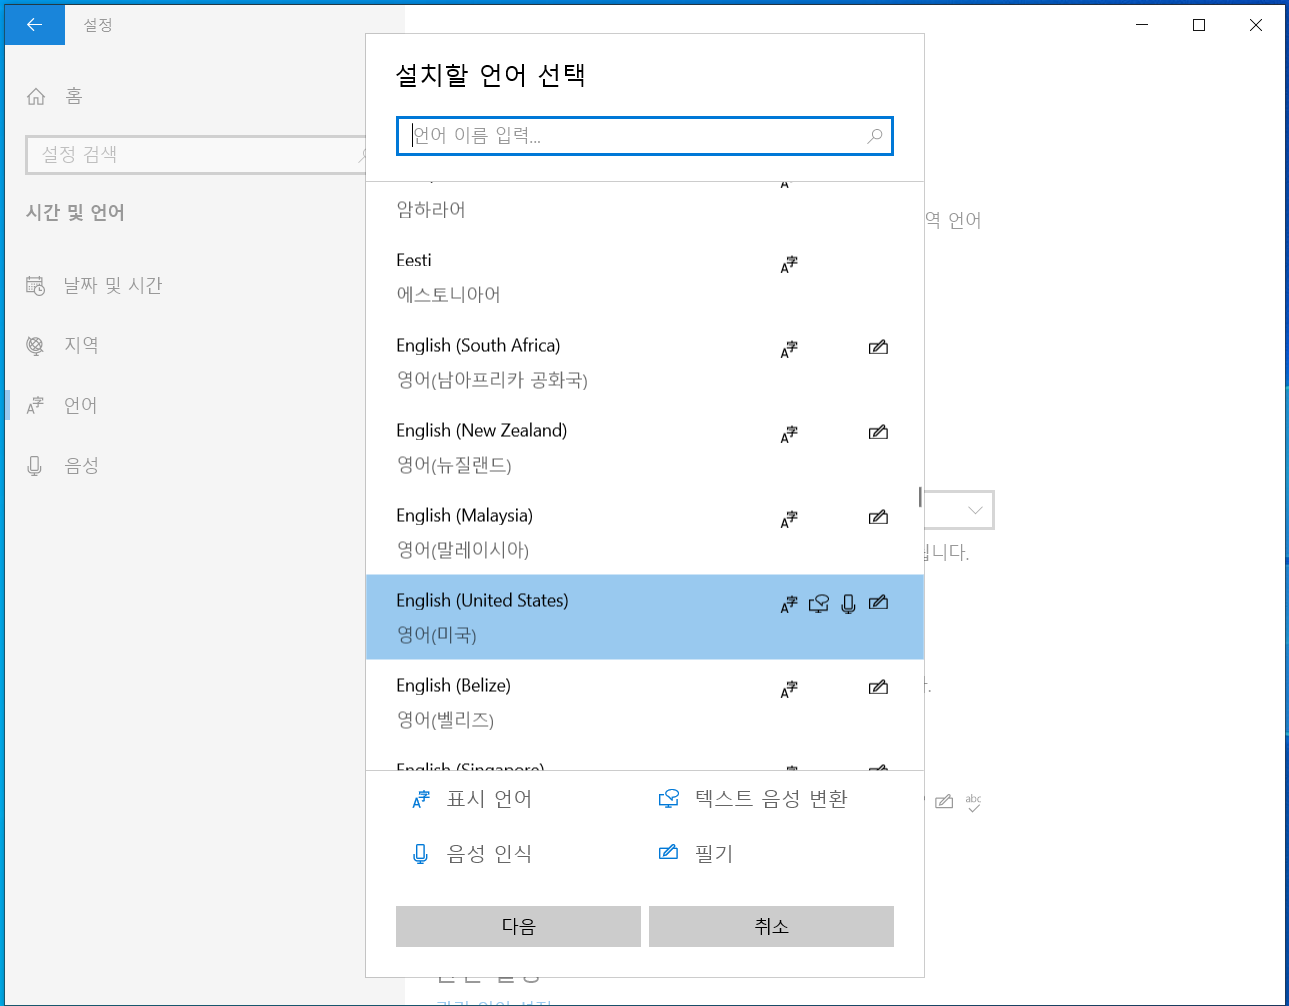Click the 영어(미국) subtitle text
This screenshot has height=1006, width=1289.
point(437,635)
